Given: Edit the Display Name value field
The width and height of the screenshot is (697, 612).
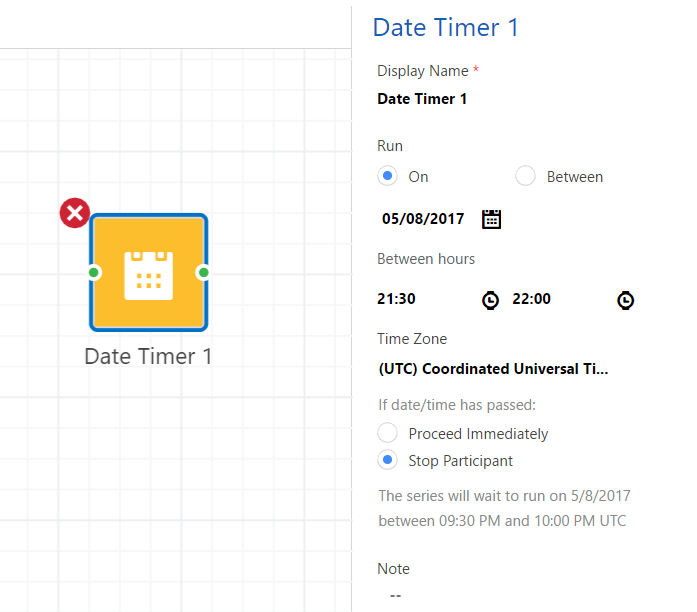Looking at the screenshot, I should [x=422, y=99].
